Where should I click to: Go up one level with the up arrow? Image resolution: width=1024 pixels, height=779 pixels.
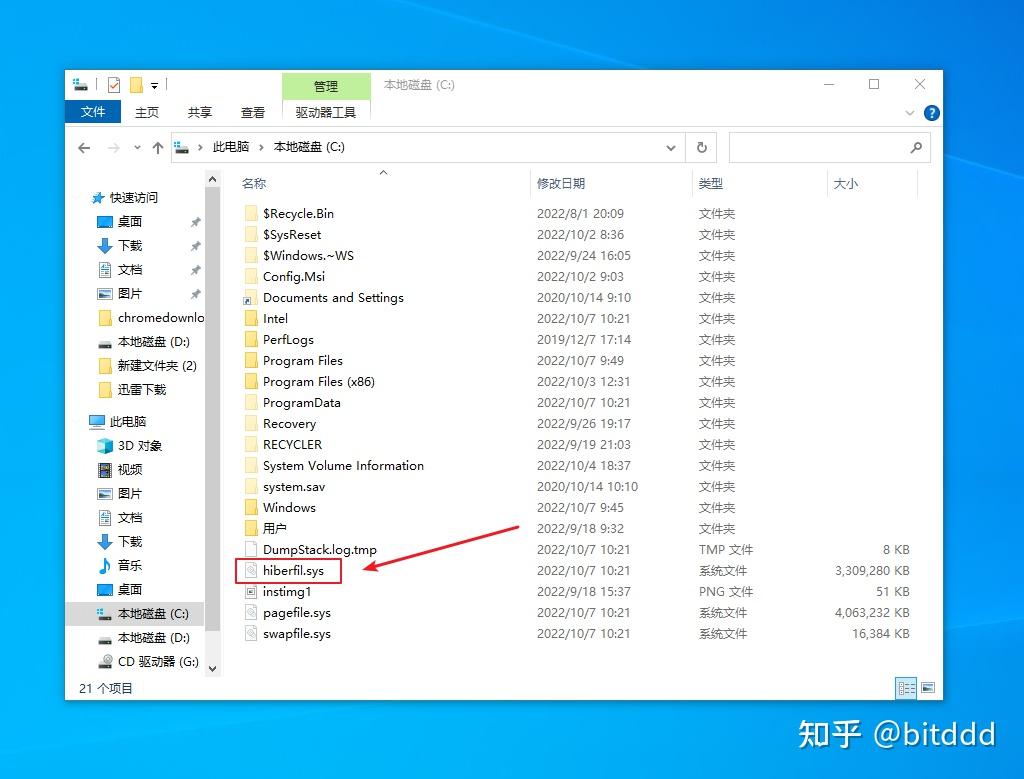point(157,148)
